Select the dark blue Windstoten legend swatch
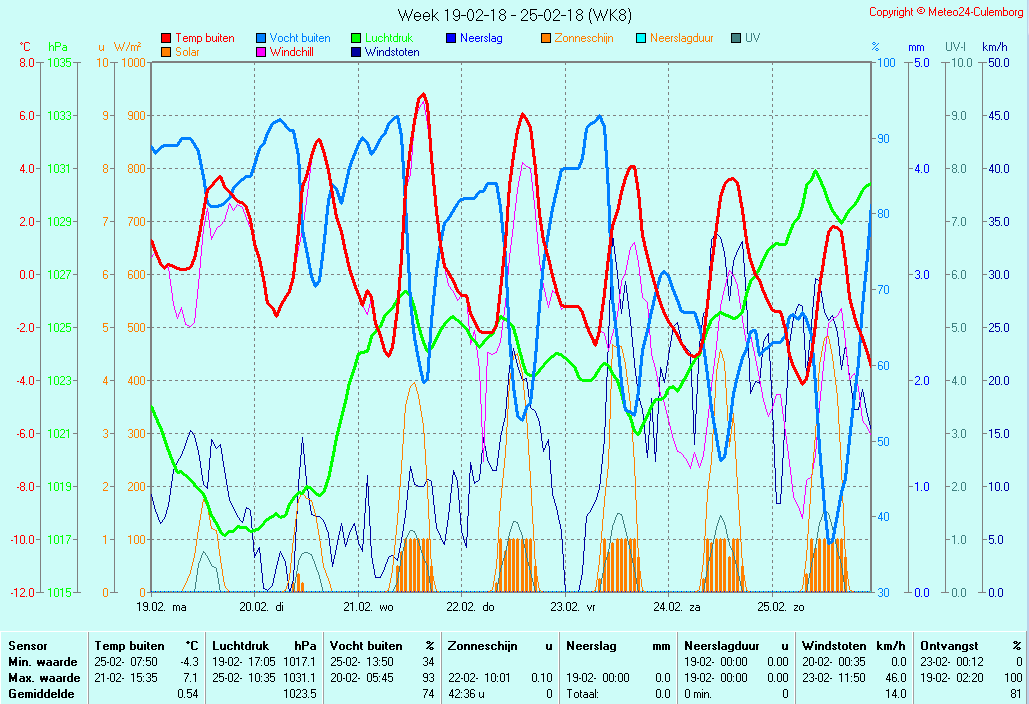Screen dimensions: 1029x704 (356, 52)
